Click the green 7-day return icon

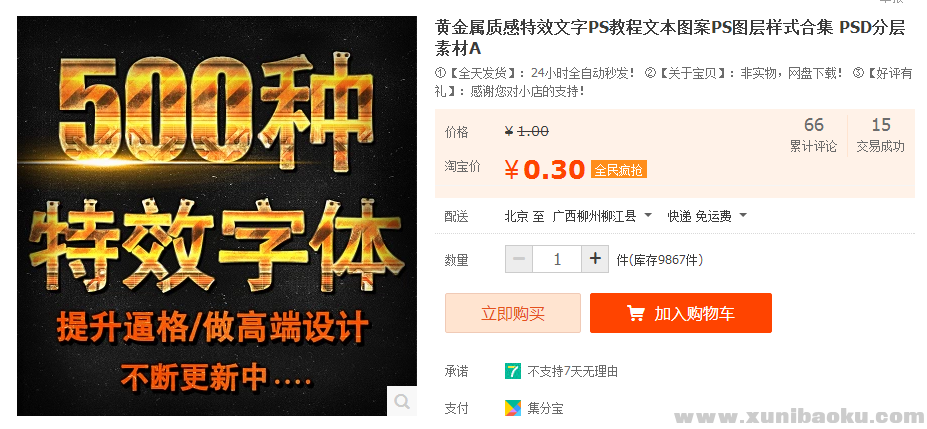[513, 371]
